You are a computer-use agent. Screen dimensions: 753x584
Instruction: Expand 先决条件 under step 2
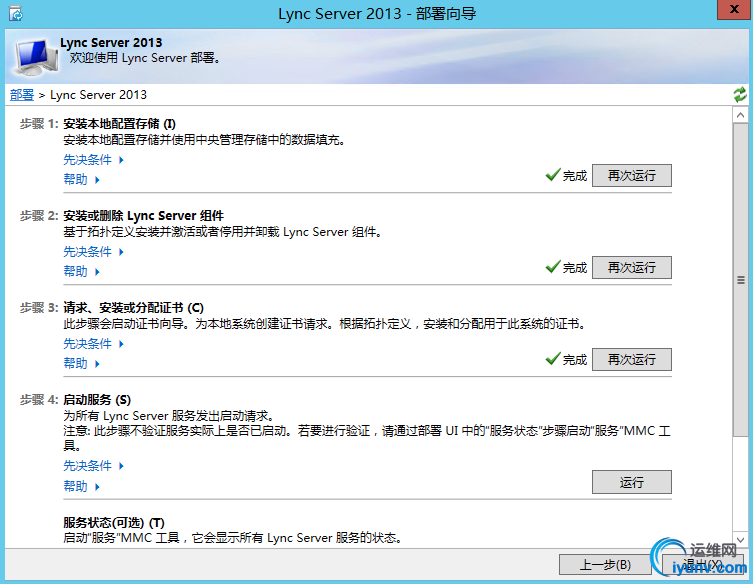(x=94, y=252)
